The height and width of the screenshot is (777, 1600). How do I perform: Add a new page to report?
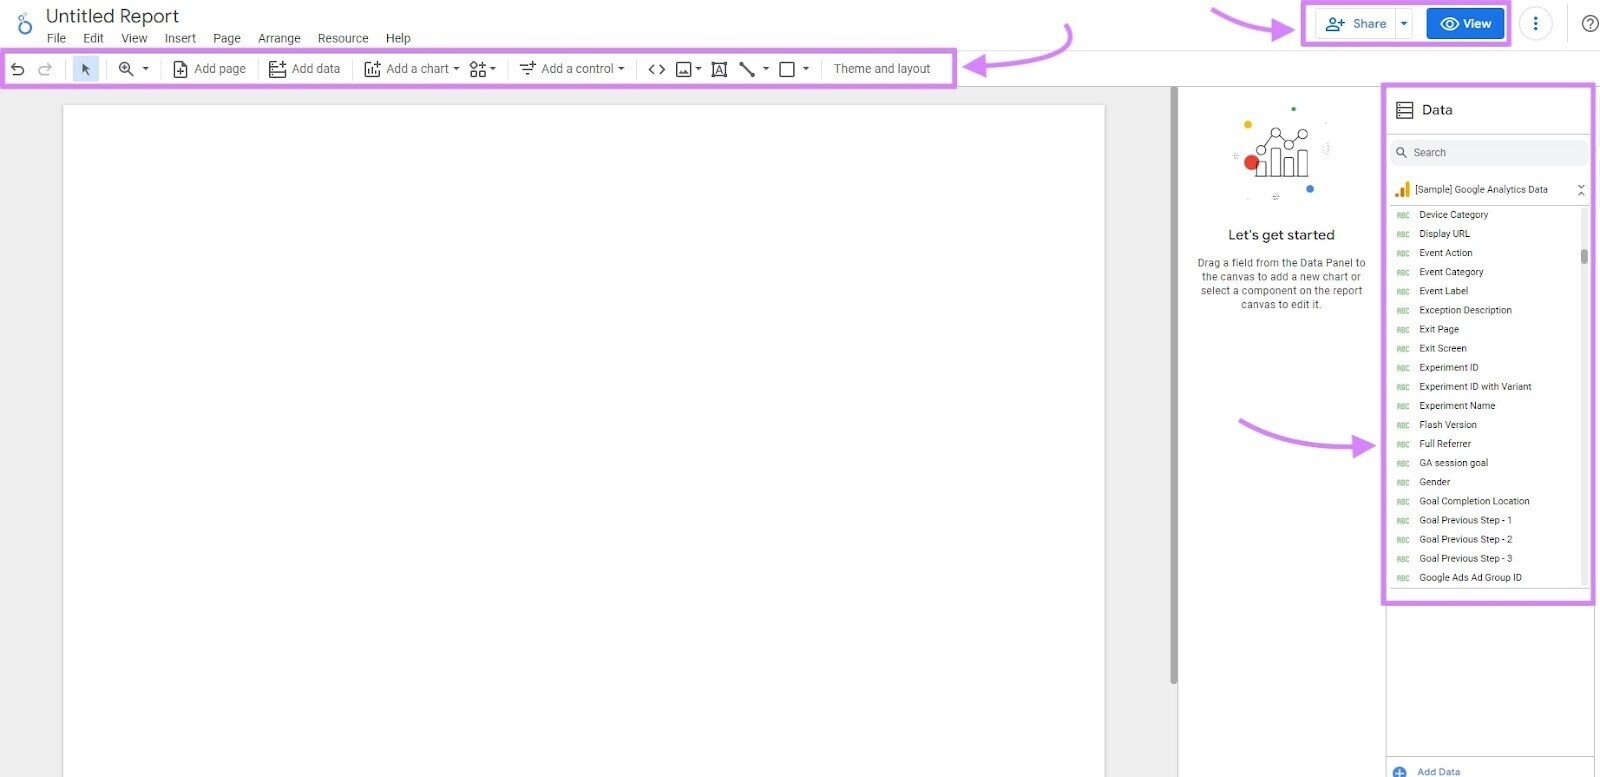(x=209, y=69)
